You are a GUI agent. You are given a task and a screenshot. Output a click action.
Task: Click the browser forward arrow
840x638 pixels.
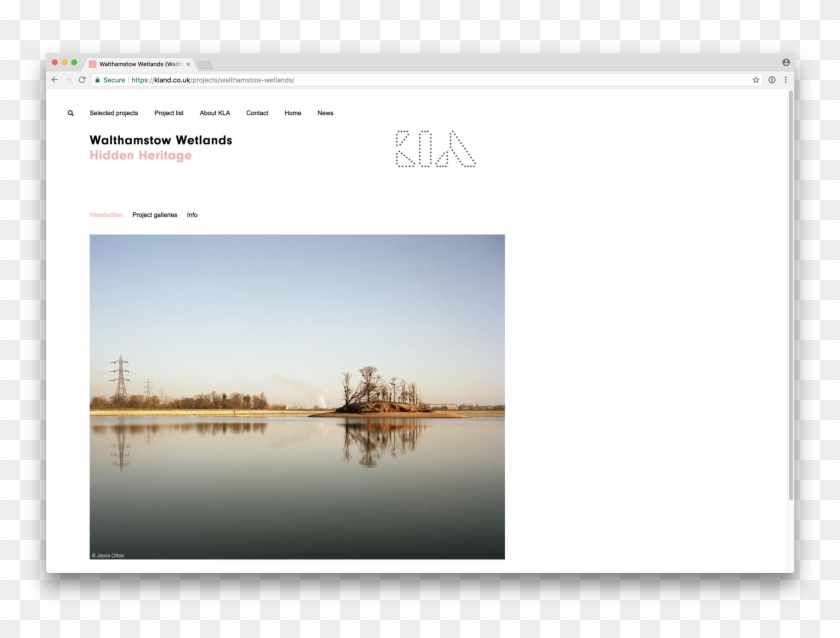click(68, 80)
